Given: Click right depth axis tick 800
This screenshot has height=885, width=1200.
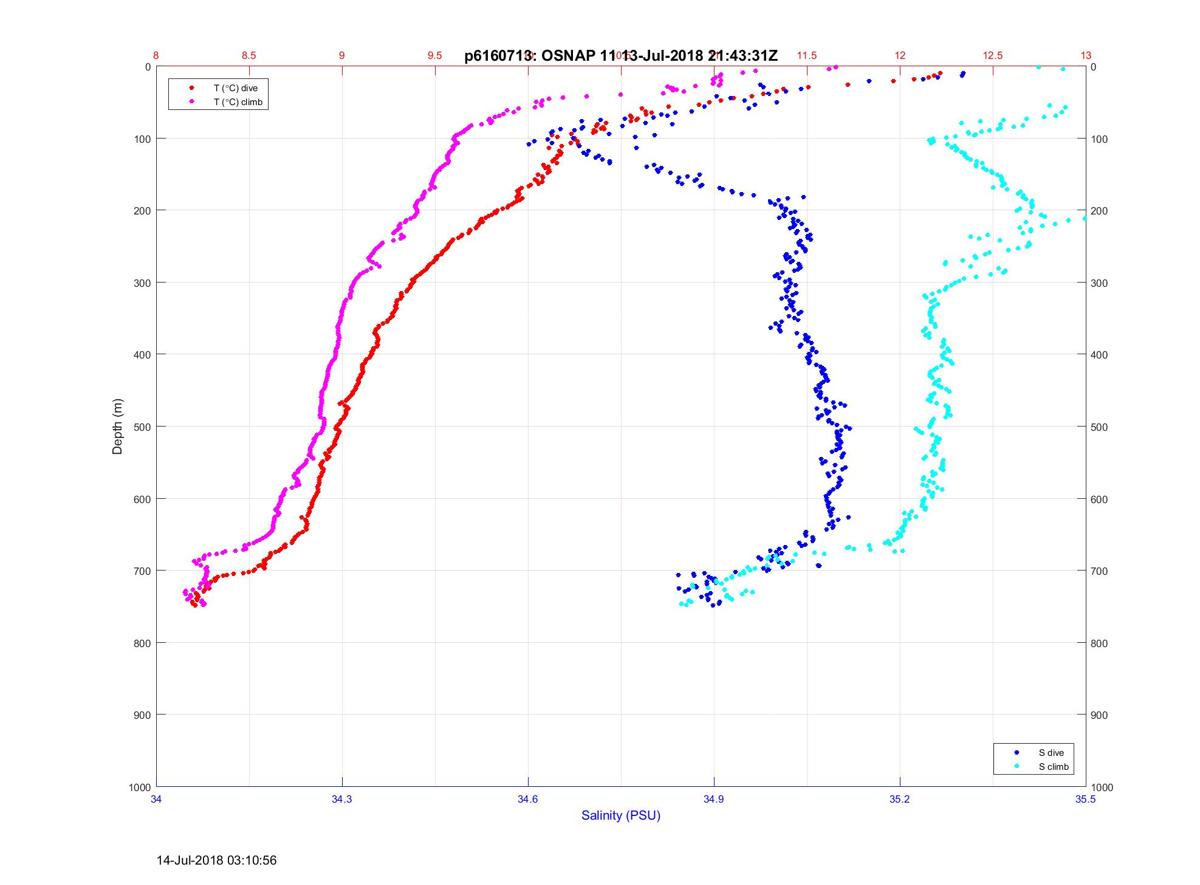Looking at the screenshot, I should tap(1100, 643).
